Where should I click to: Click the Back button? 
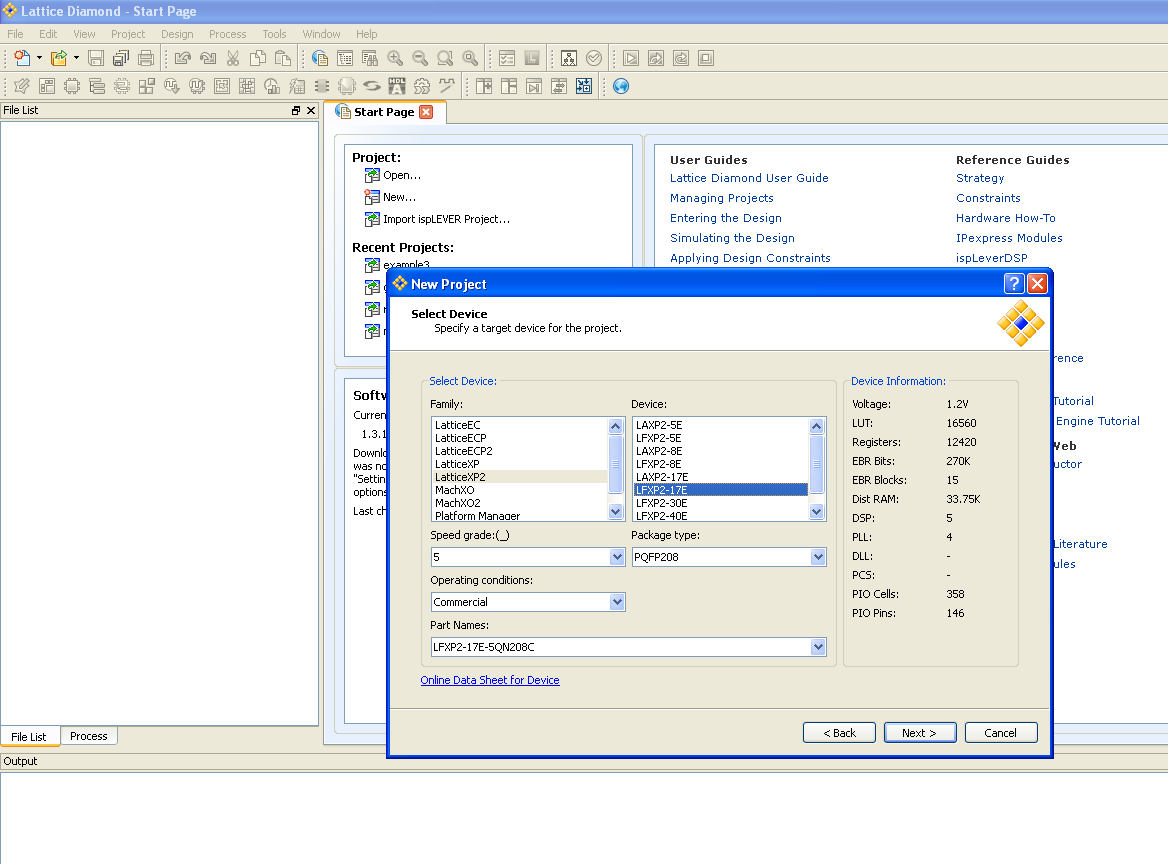[840, 733]
